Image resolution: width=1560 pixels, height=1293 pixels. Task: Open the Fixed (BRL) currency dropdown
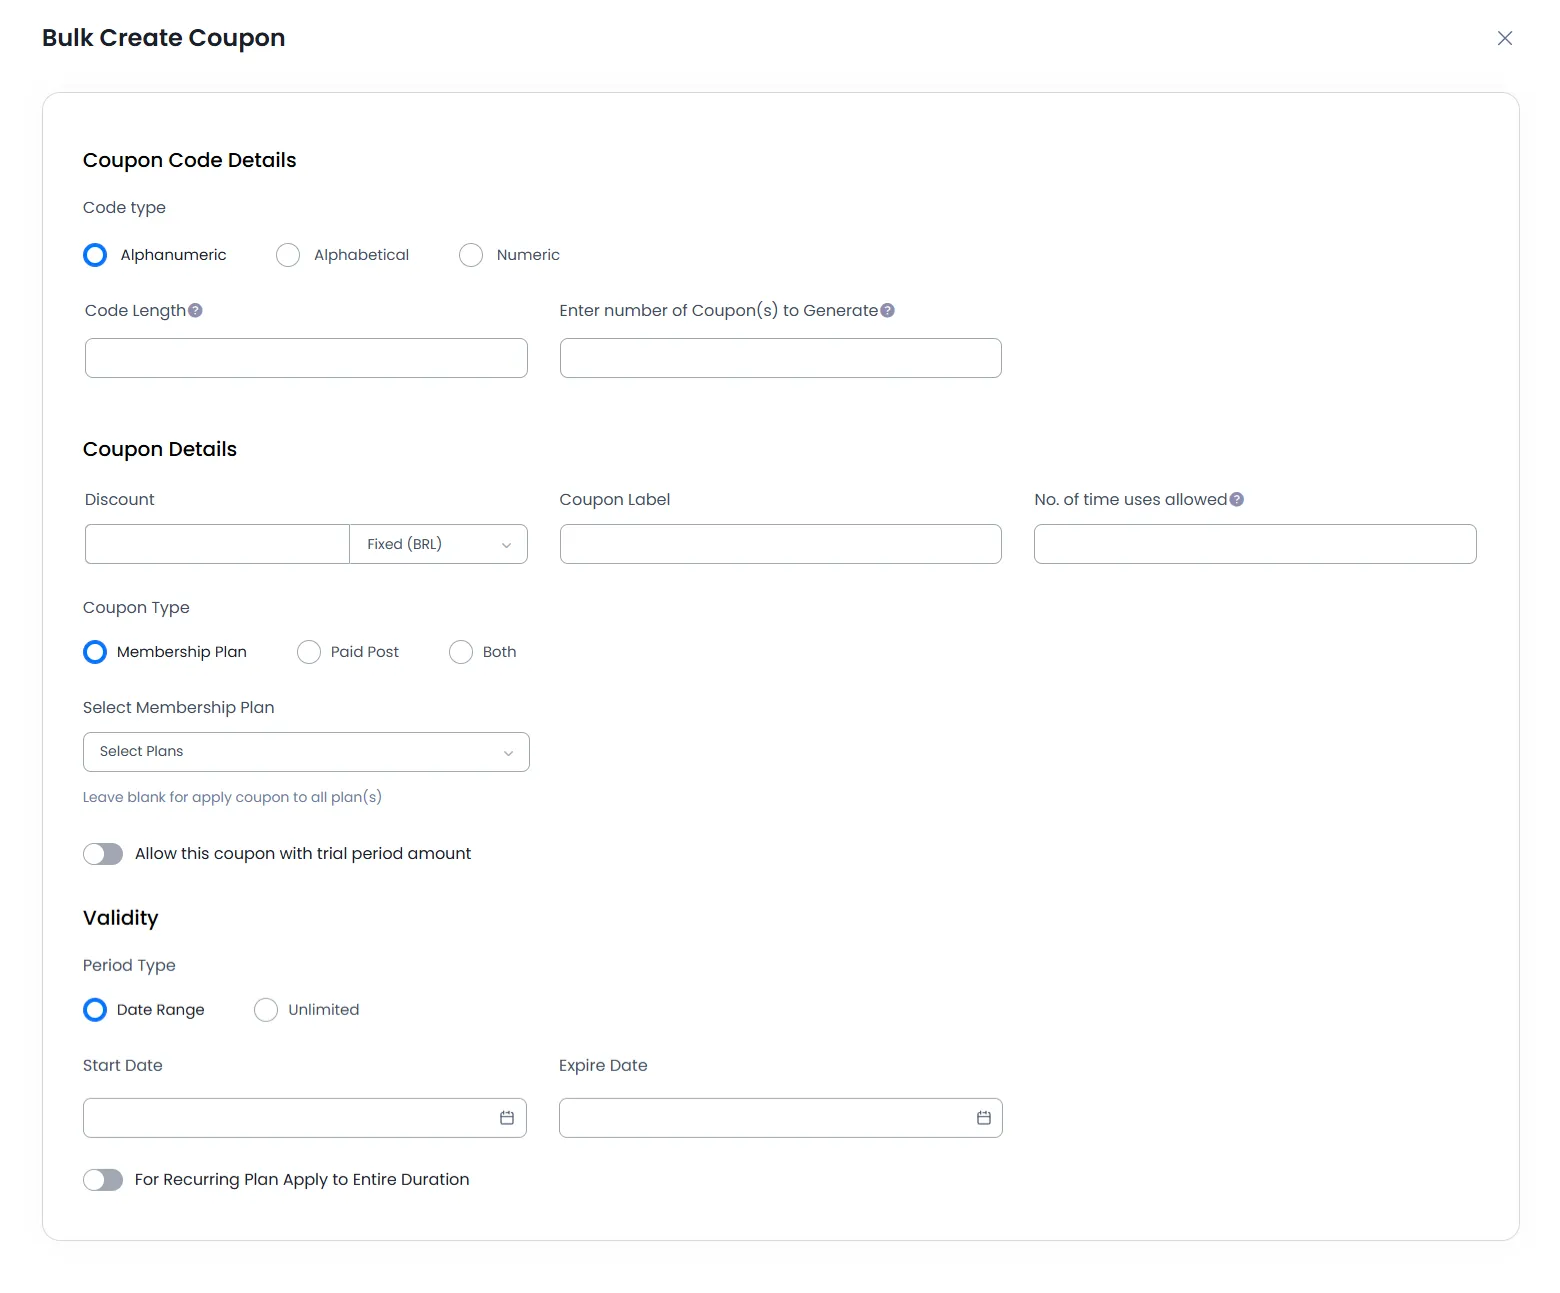tap(438, 544)
